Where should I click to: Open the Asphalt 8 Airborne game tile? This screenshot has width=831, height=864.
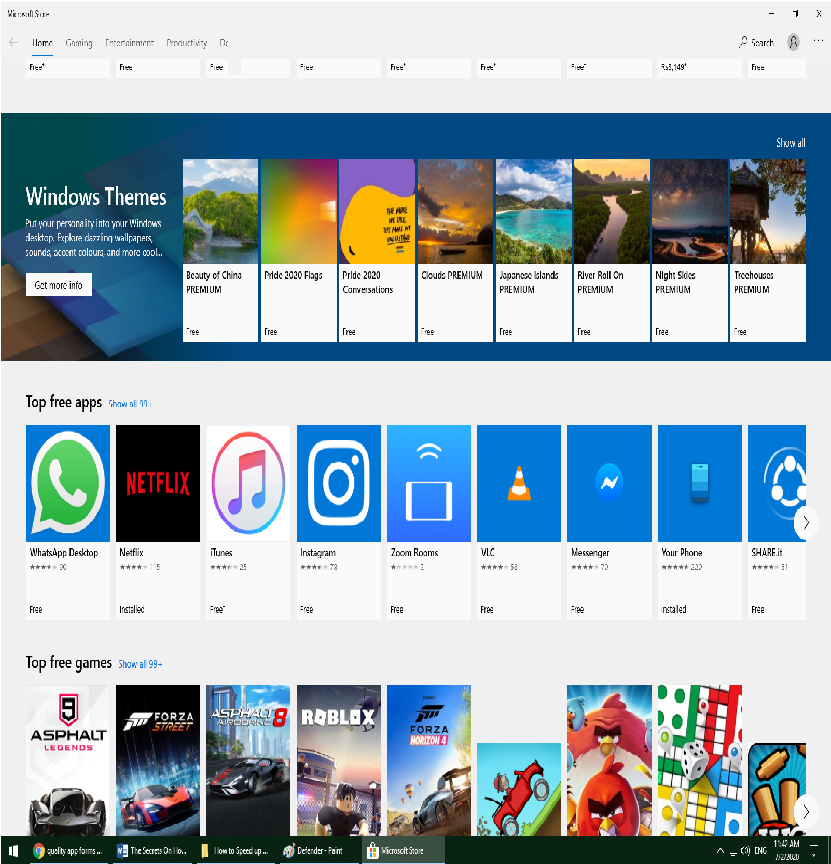(x=248, y=760)
